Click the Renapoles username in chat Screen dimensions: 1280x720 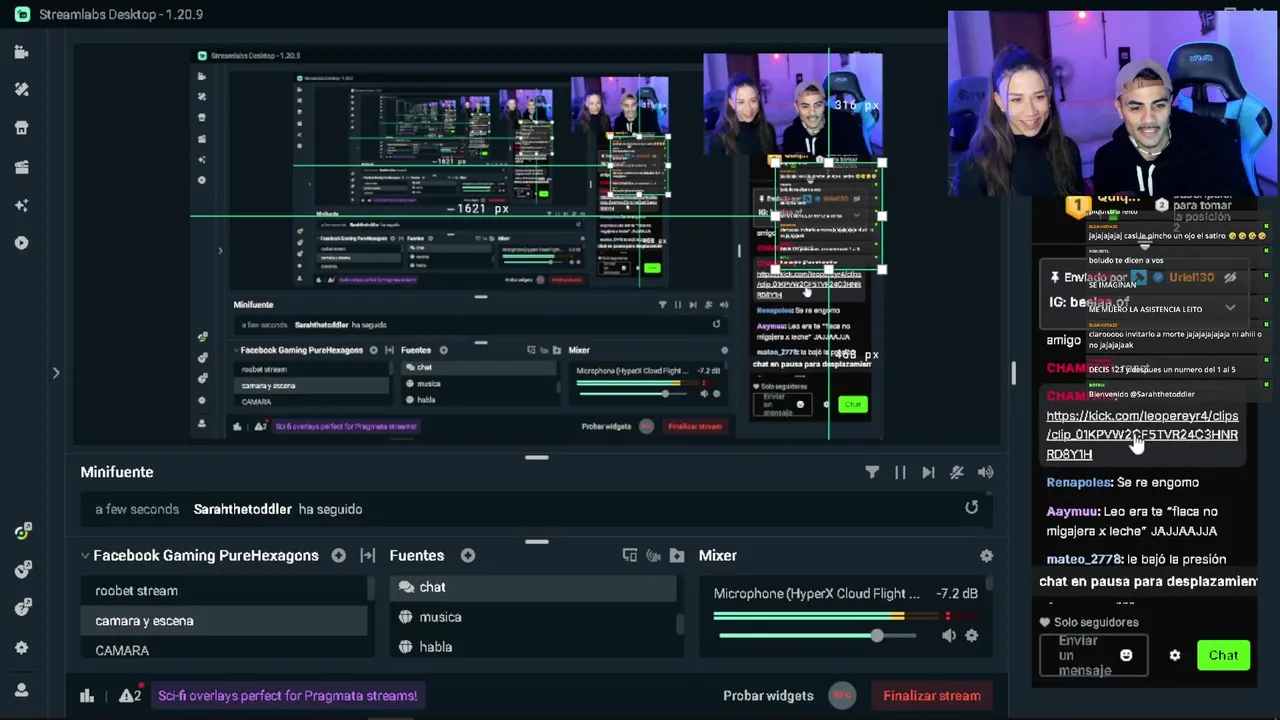click(x=1079, y=482)
